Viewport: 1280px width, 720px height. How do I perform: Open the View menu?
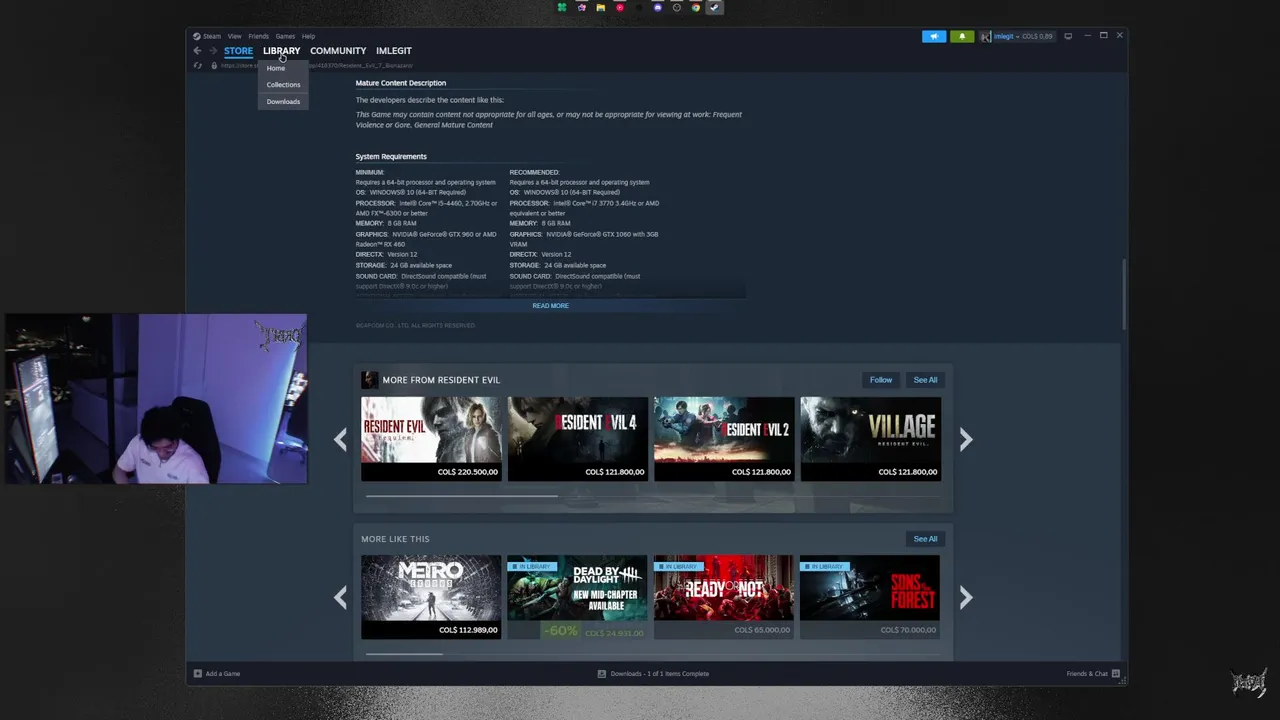click(234, 36)
